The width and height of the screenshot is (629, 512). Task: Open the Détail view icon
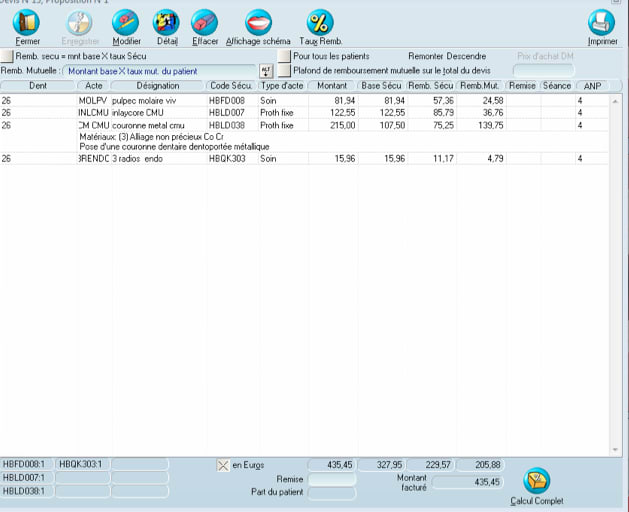(166, 22)
